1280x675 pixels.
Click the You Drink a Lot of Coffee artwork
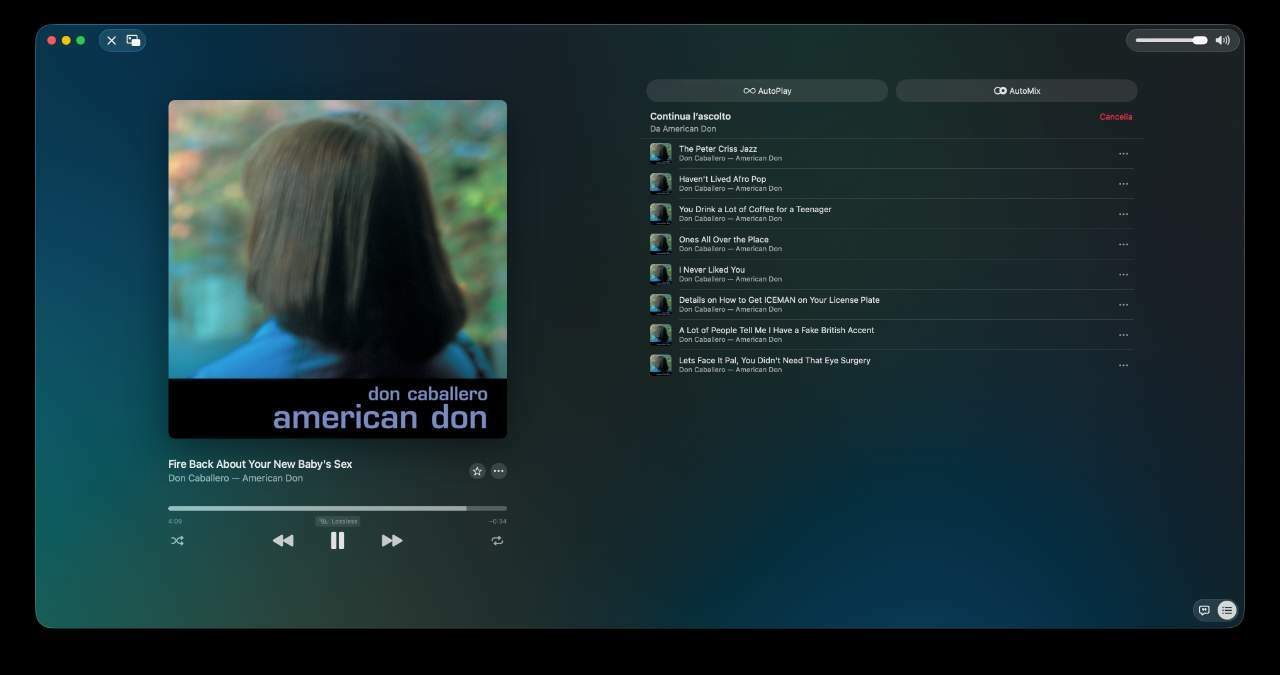[660, 214]
